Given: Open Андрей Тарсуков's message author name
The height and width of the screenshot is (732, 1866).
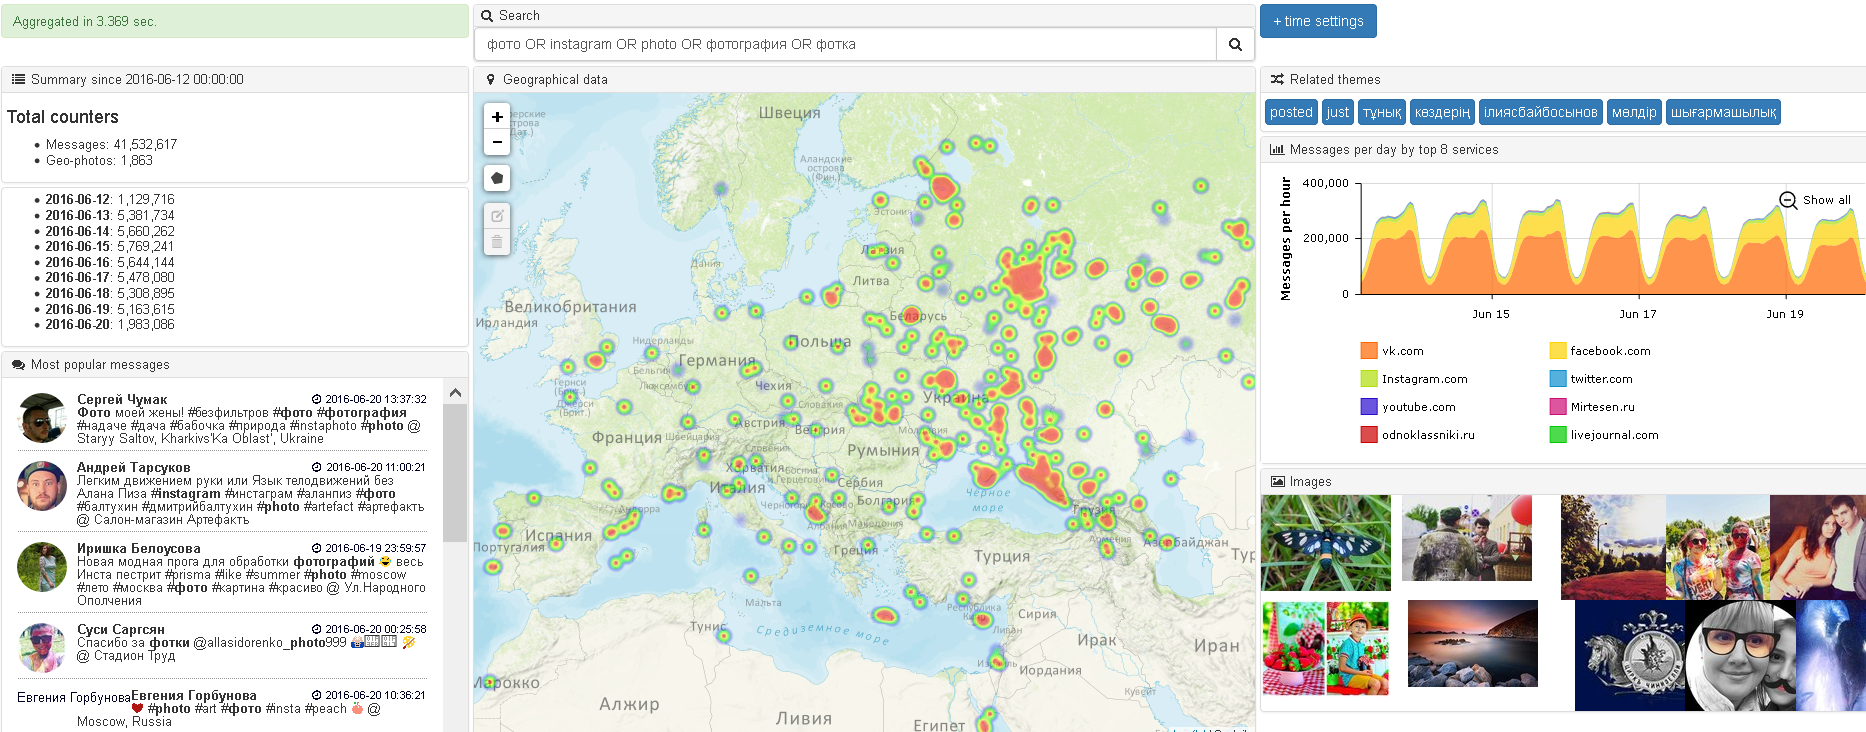Looking at the screenshot, I should point(134,467).
